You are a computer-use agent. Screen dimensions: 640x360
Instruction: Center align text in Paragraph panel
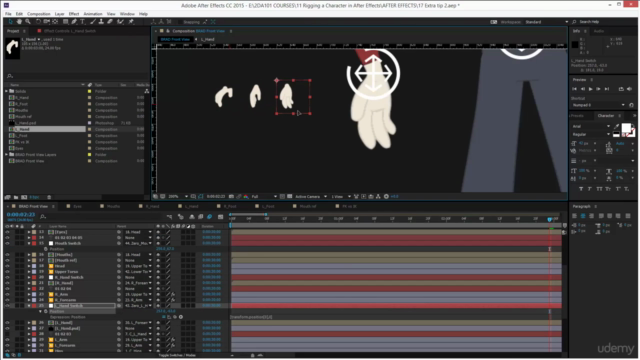coord(583,216)
